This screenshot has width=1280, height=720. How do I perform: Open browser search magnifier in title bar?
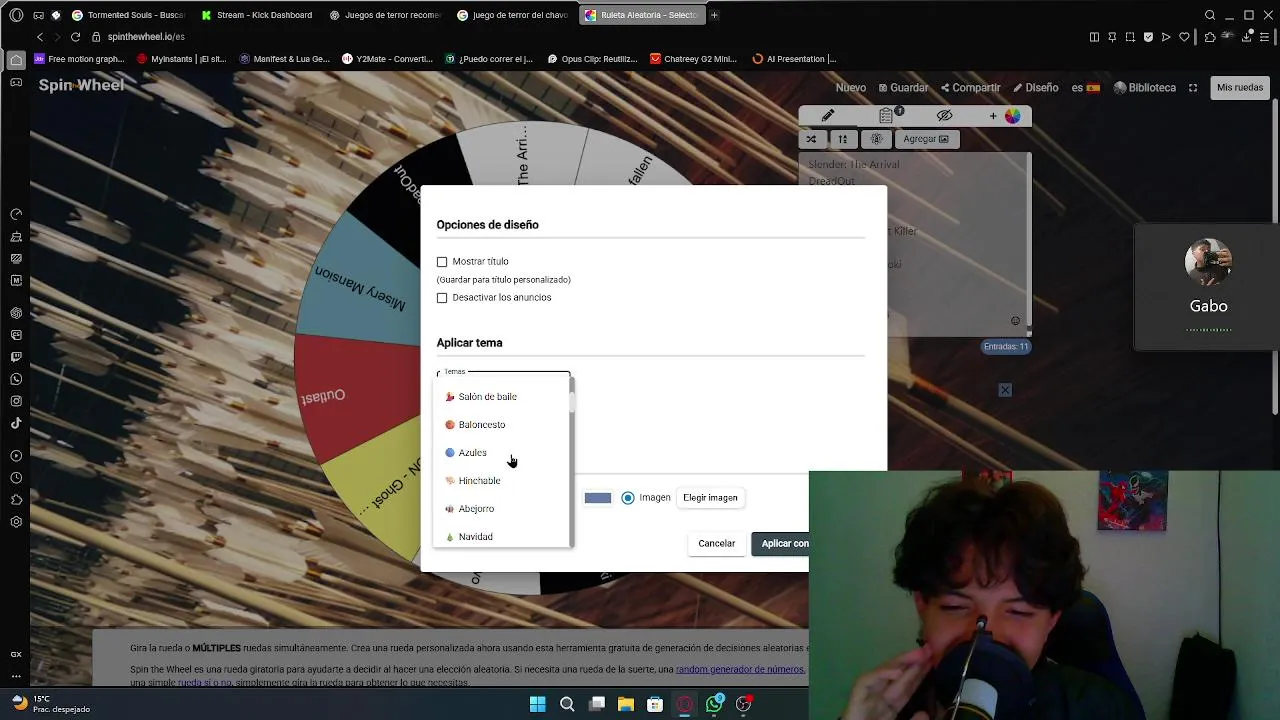point(1210,15)
